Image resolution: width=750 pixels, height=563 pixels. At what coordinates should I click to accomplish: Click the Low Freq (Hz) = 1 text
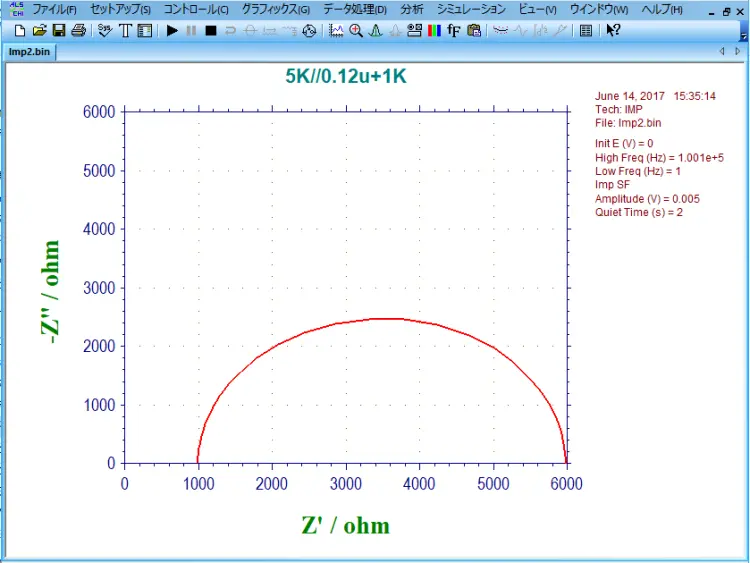coord(638,171)
